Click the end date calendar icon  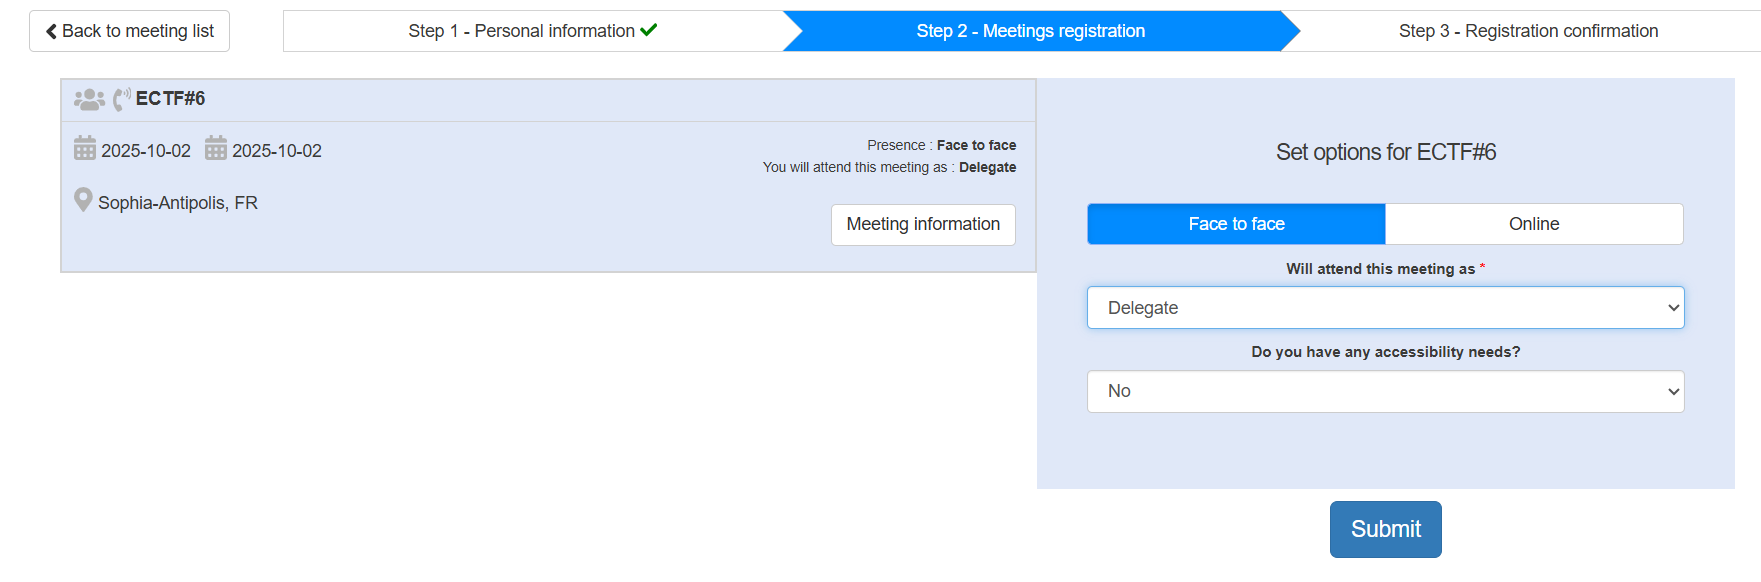point(216,149)
